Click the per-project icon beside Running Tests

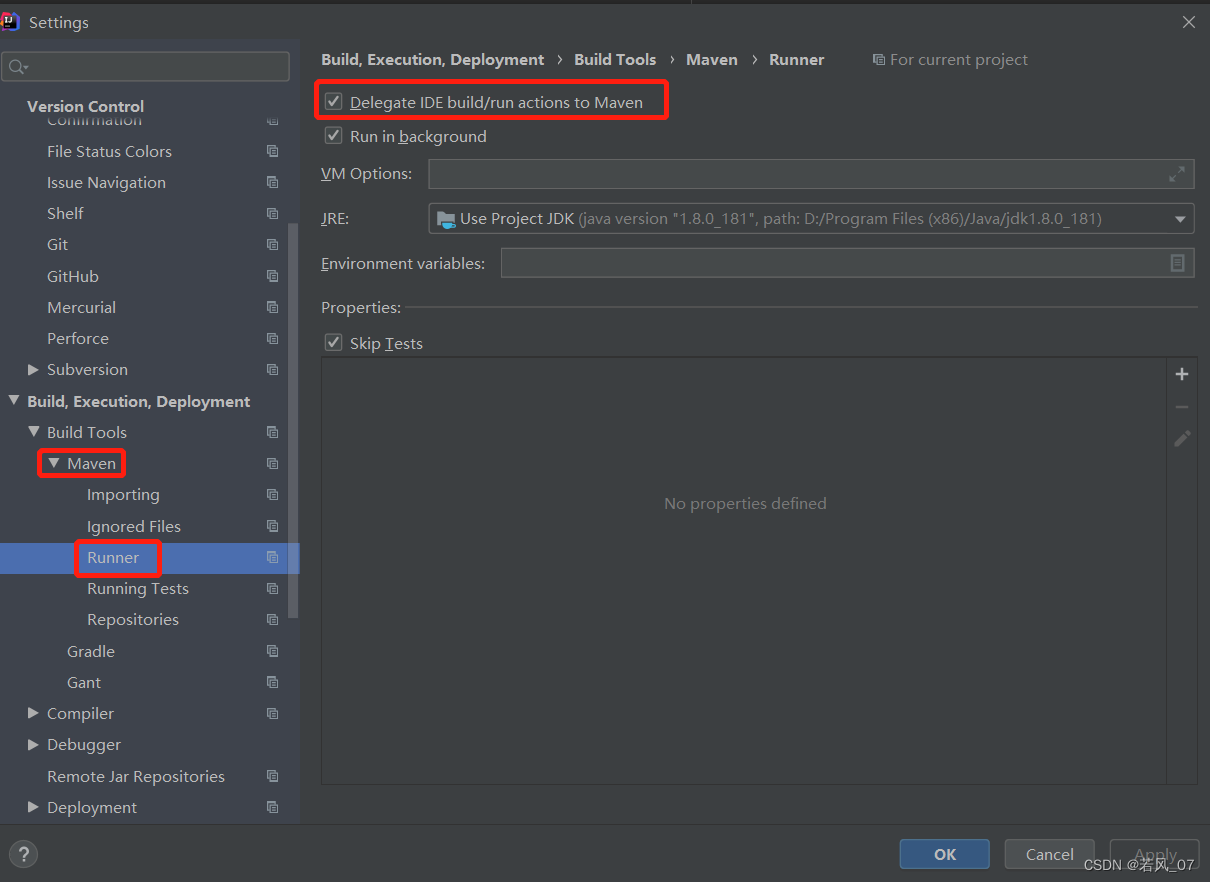(x=272, y=588)
